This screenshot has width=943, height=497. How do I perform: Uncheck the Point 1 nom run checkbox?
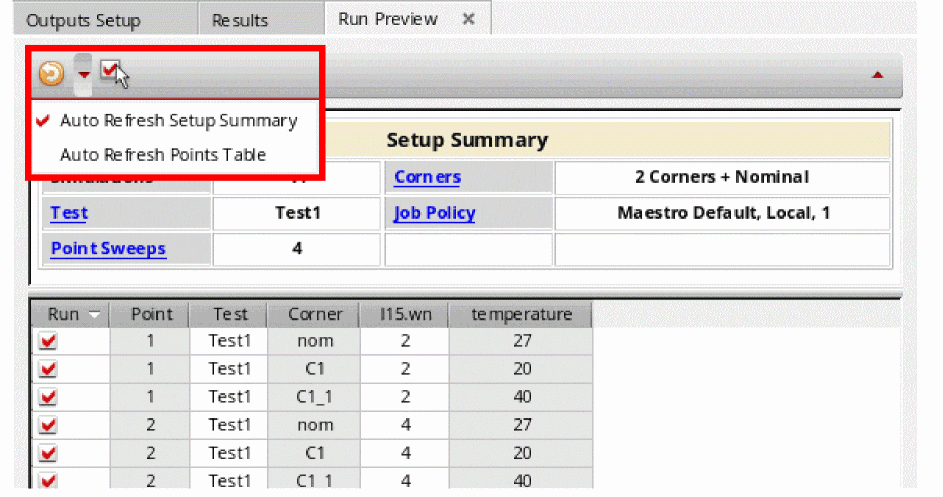(48, 341)
